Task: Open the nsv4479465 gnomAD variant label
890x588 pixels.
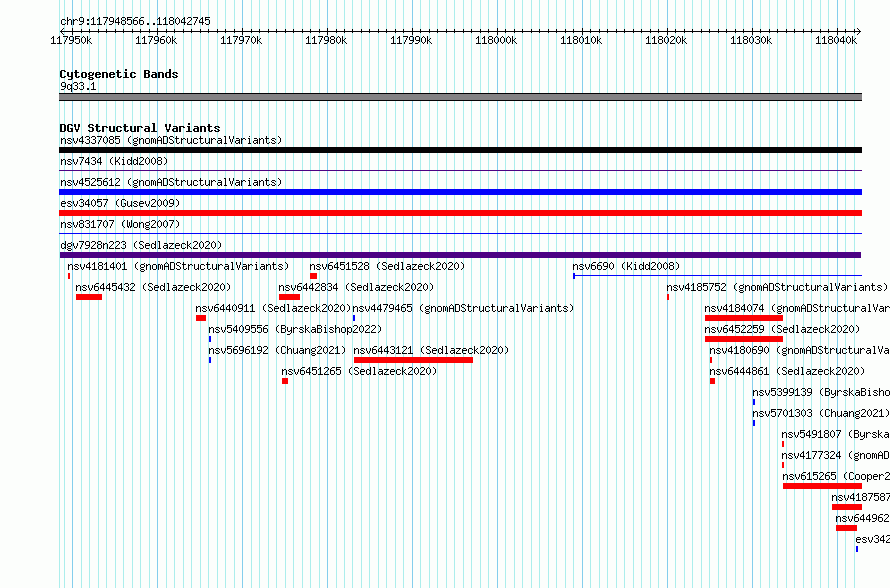Action: [x=463, y=308]
